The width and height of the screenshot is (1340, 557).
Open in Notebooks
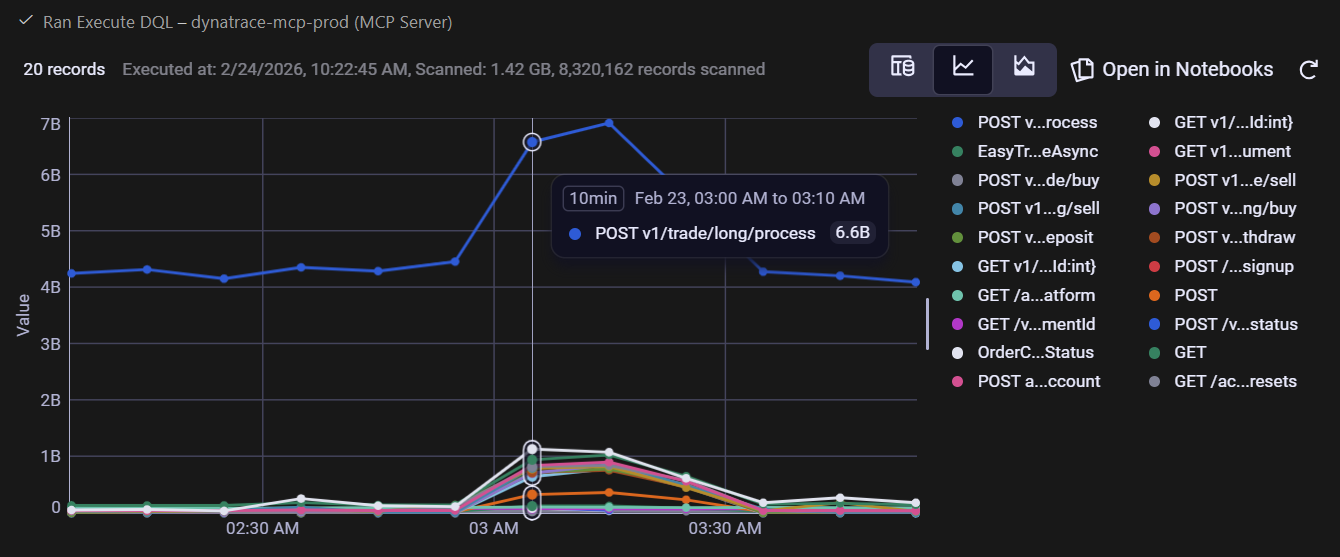tap(1172, 69)
